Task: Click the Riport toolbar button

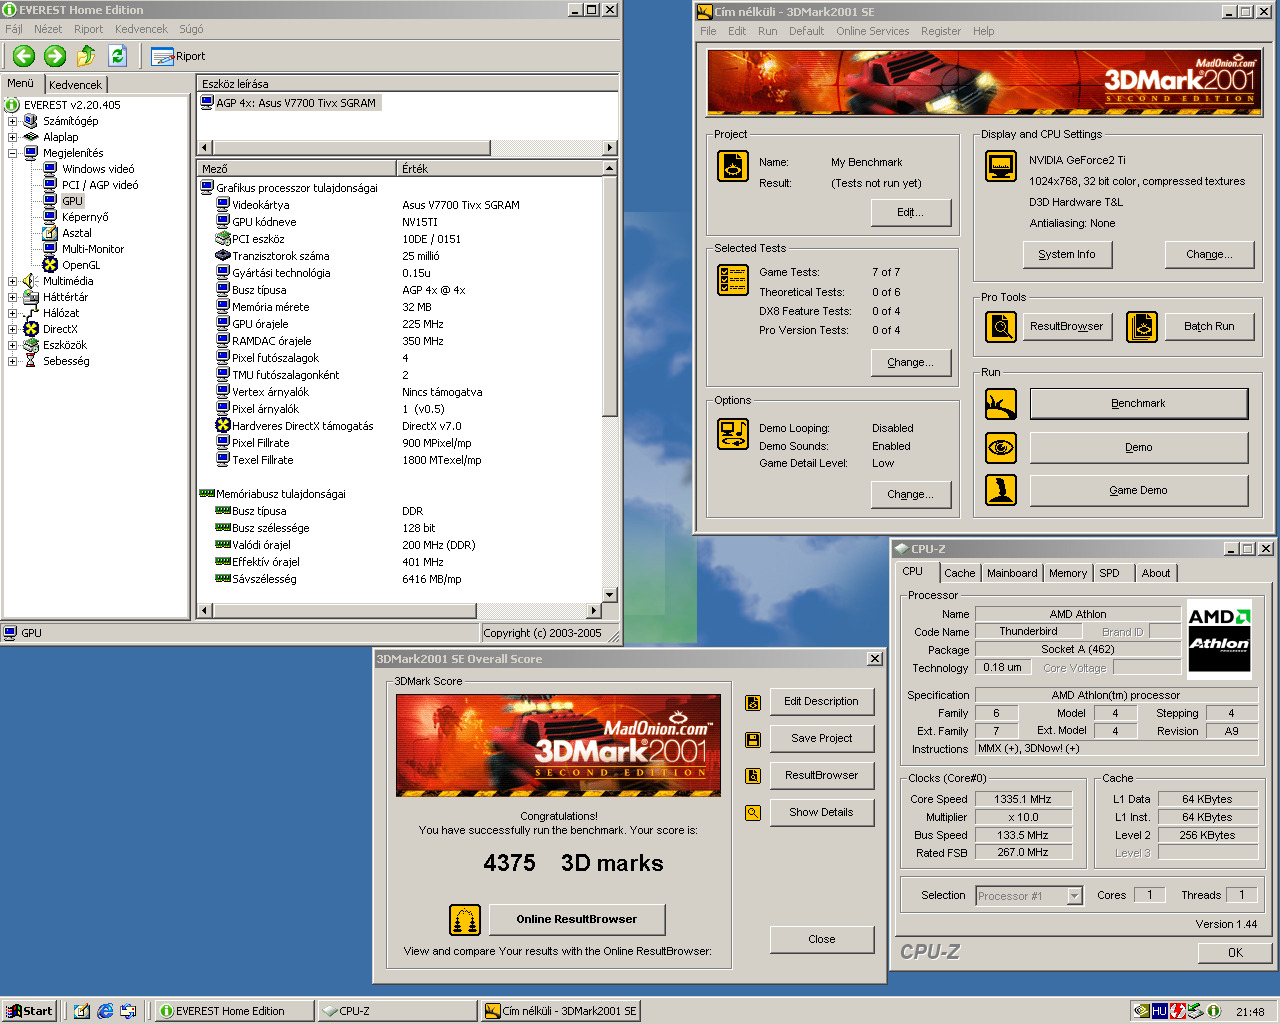Action: [178, 56]
